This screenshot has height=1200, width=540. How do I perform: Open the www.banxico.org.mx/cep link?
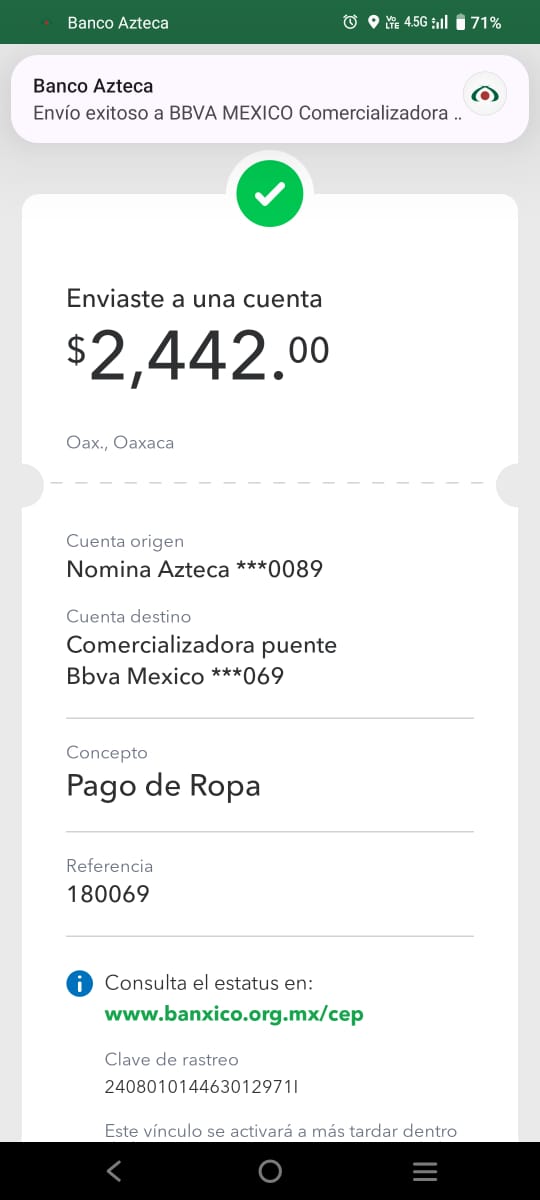234,1014
